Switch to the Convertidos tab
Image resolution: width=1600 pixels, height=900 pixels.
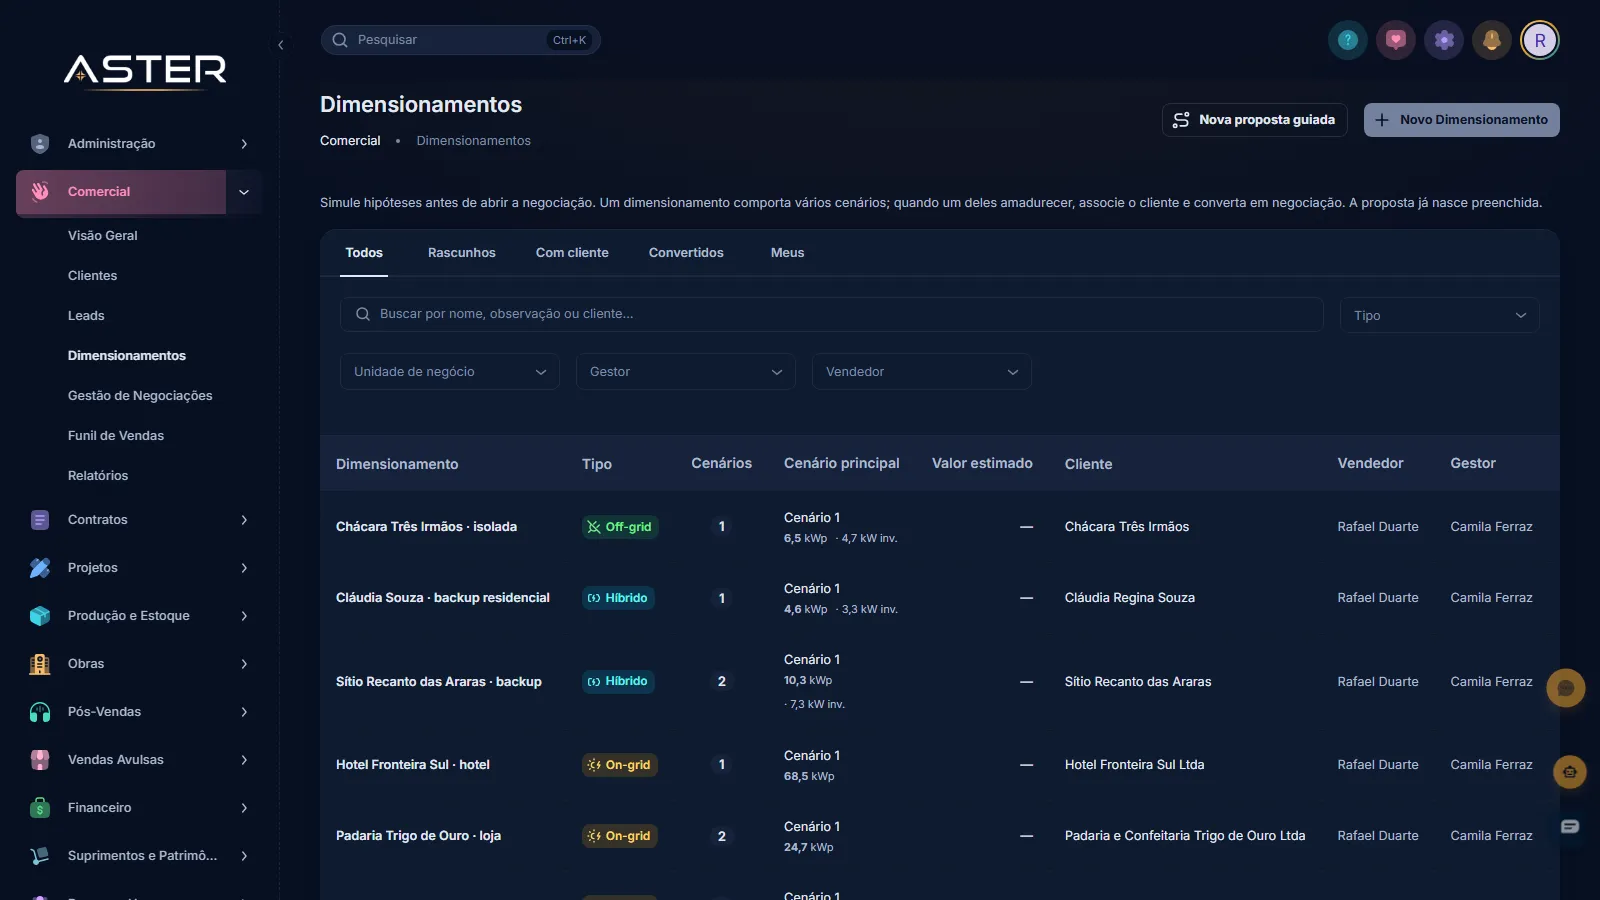[x=686, y=253]
